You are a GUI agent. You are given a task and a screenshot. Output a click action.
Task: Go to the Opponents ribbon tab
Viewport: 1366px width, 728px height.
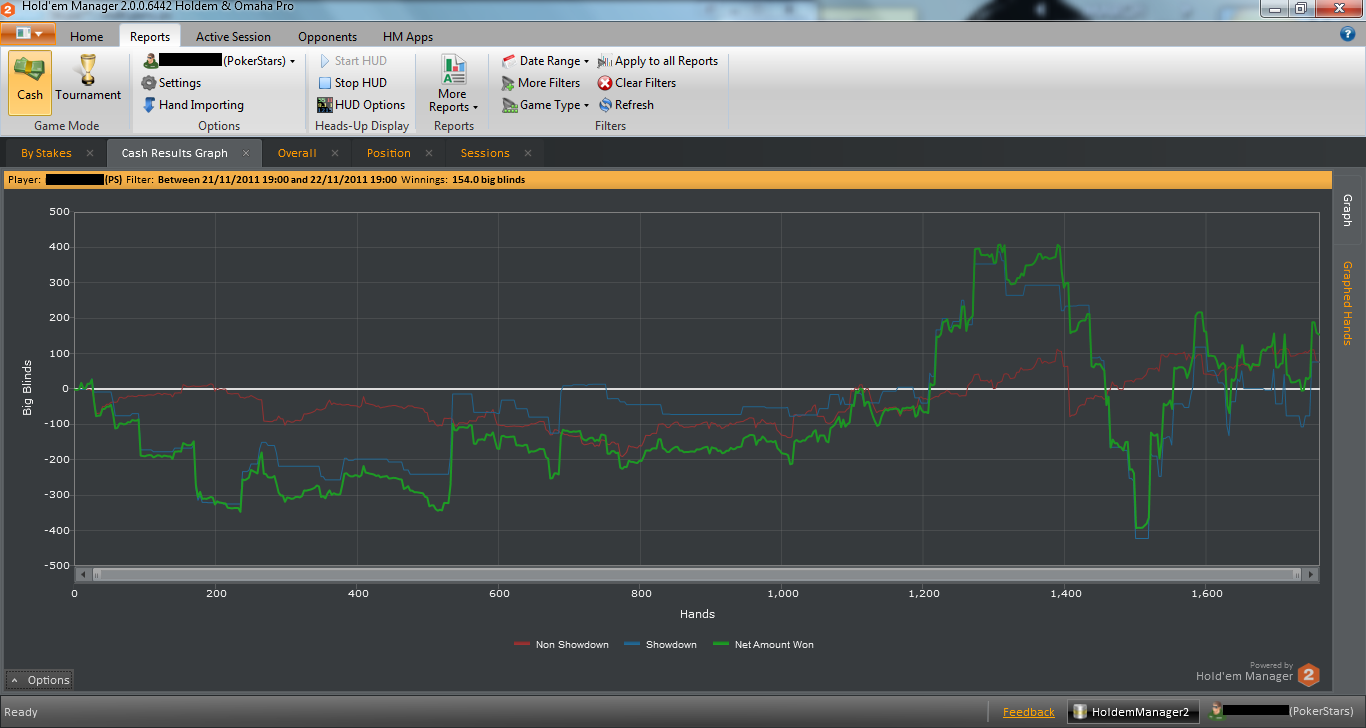(327, 37)
